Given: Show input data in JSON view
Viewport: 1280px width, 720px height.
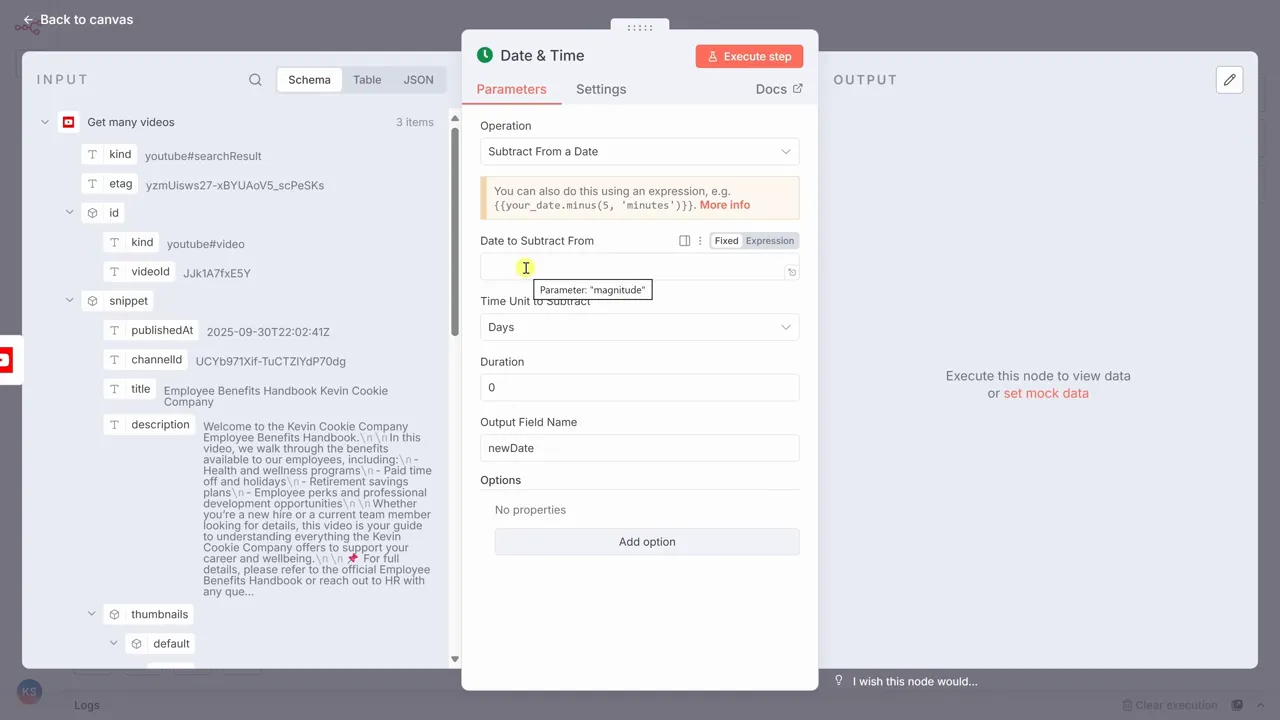Looking at the screenshot, I should (419, 80).
